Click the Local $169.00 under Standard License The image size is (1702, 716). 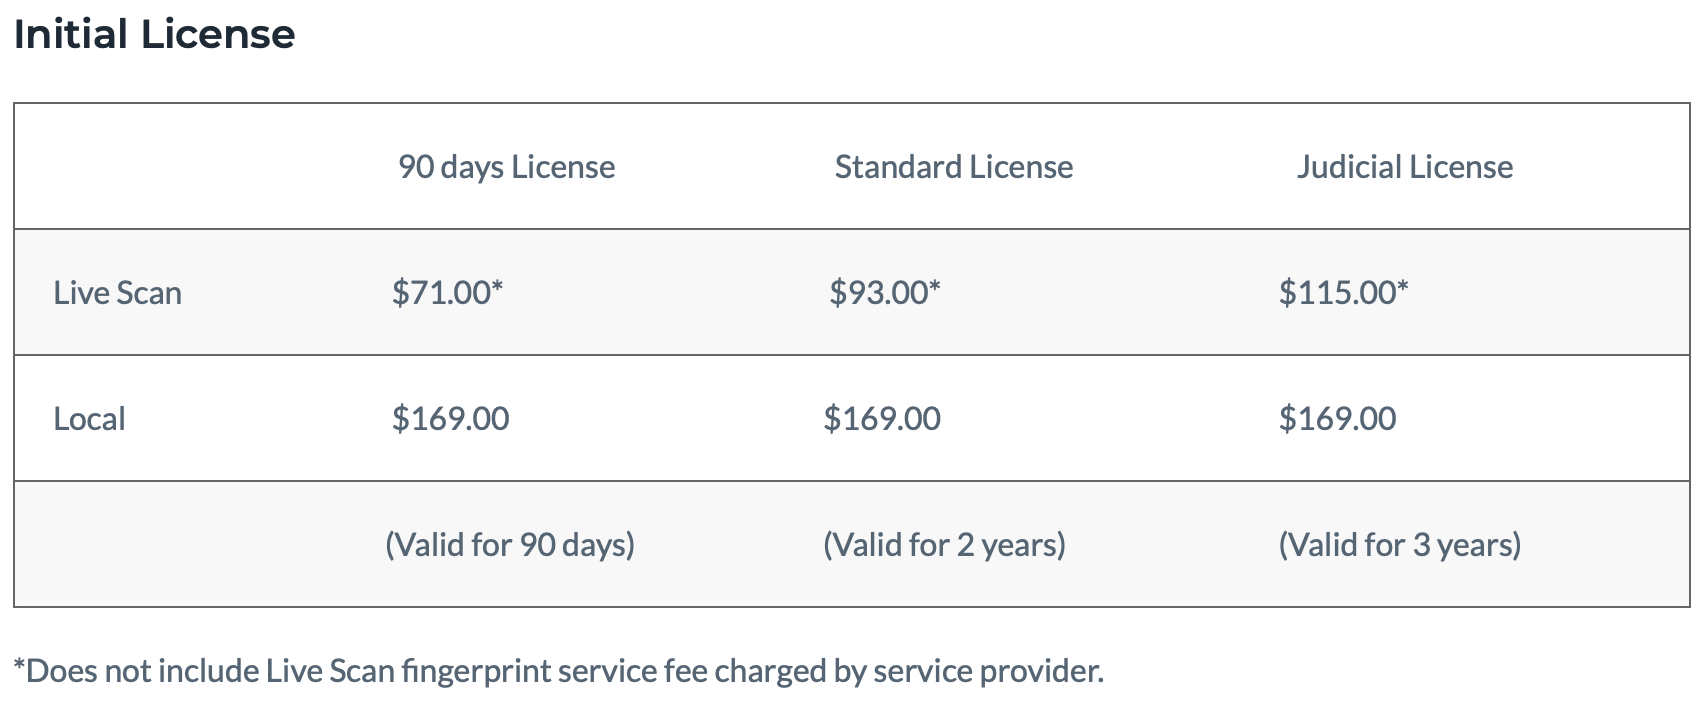[882, 419]
